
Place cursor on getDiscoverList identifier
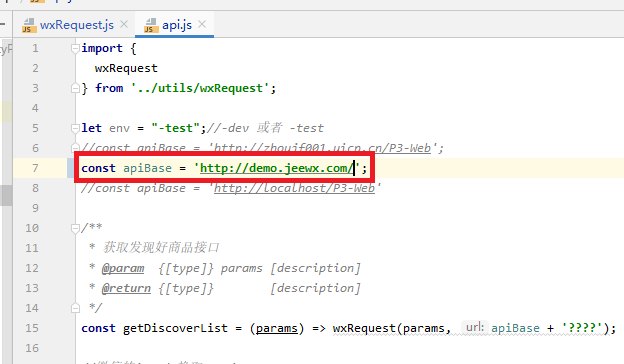click(175, 328)
